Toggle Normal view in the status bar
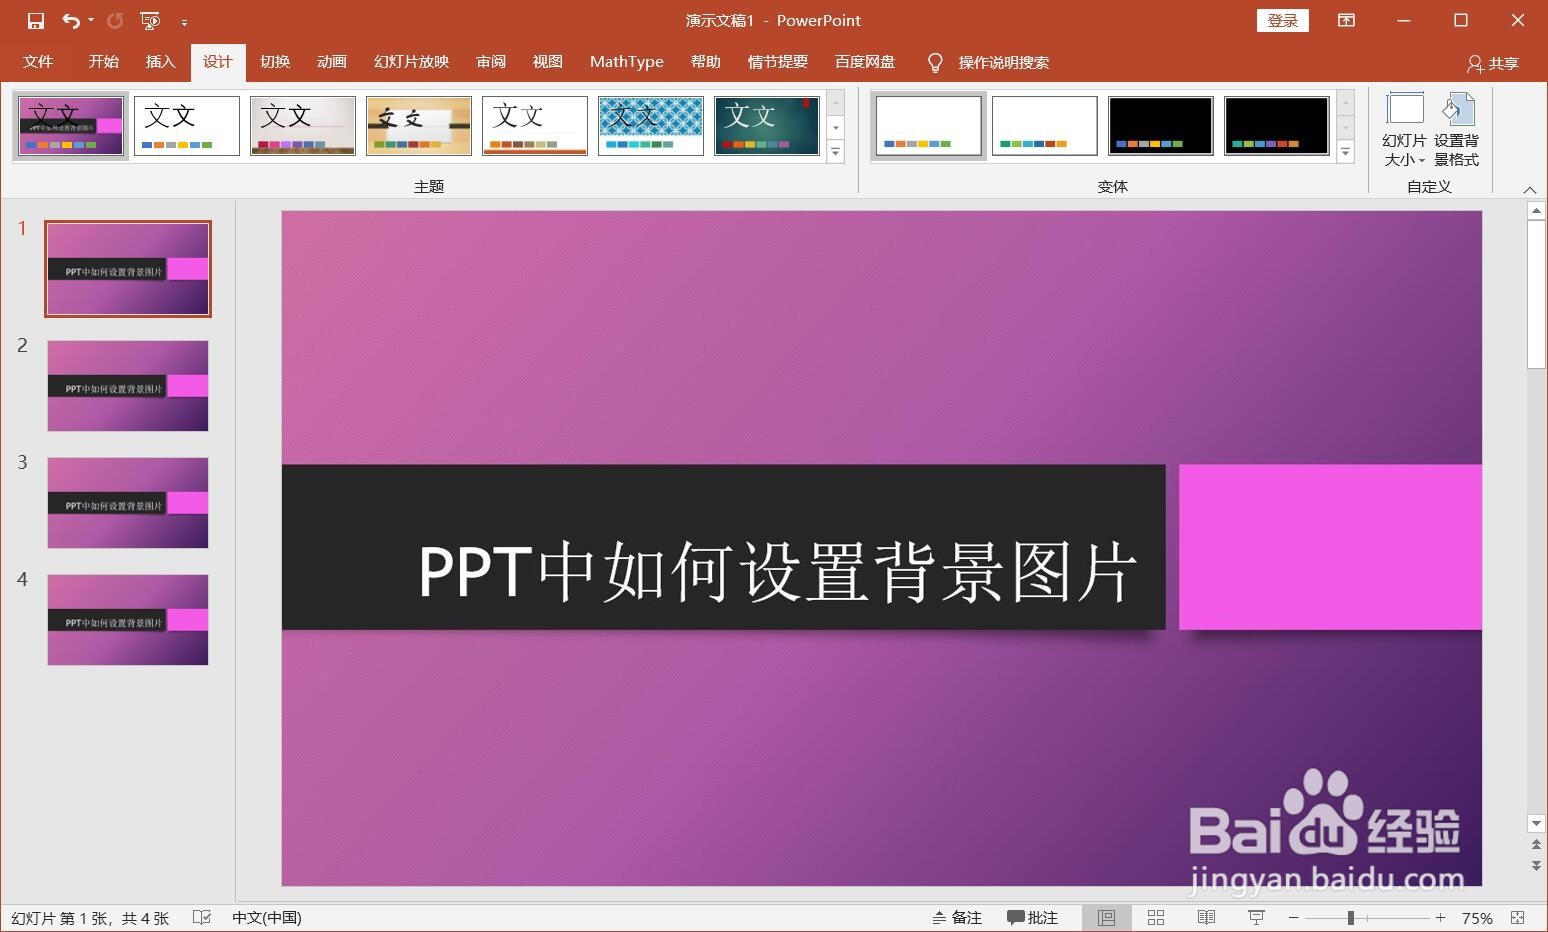Image resolution: width=1548 pixels, height=932 pixels. (x=1105, y=917)
